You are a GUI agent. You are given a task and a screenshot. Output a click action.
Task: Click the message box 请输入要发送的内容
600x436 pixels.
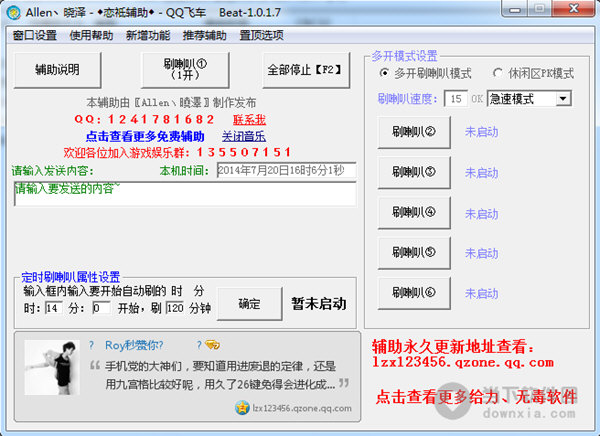click(x=185, y=194)
